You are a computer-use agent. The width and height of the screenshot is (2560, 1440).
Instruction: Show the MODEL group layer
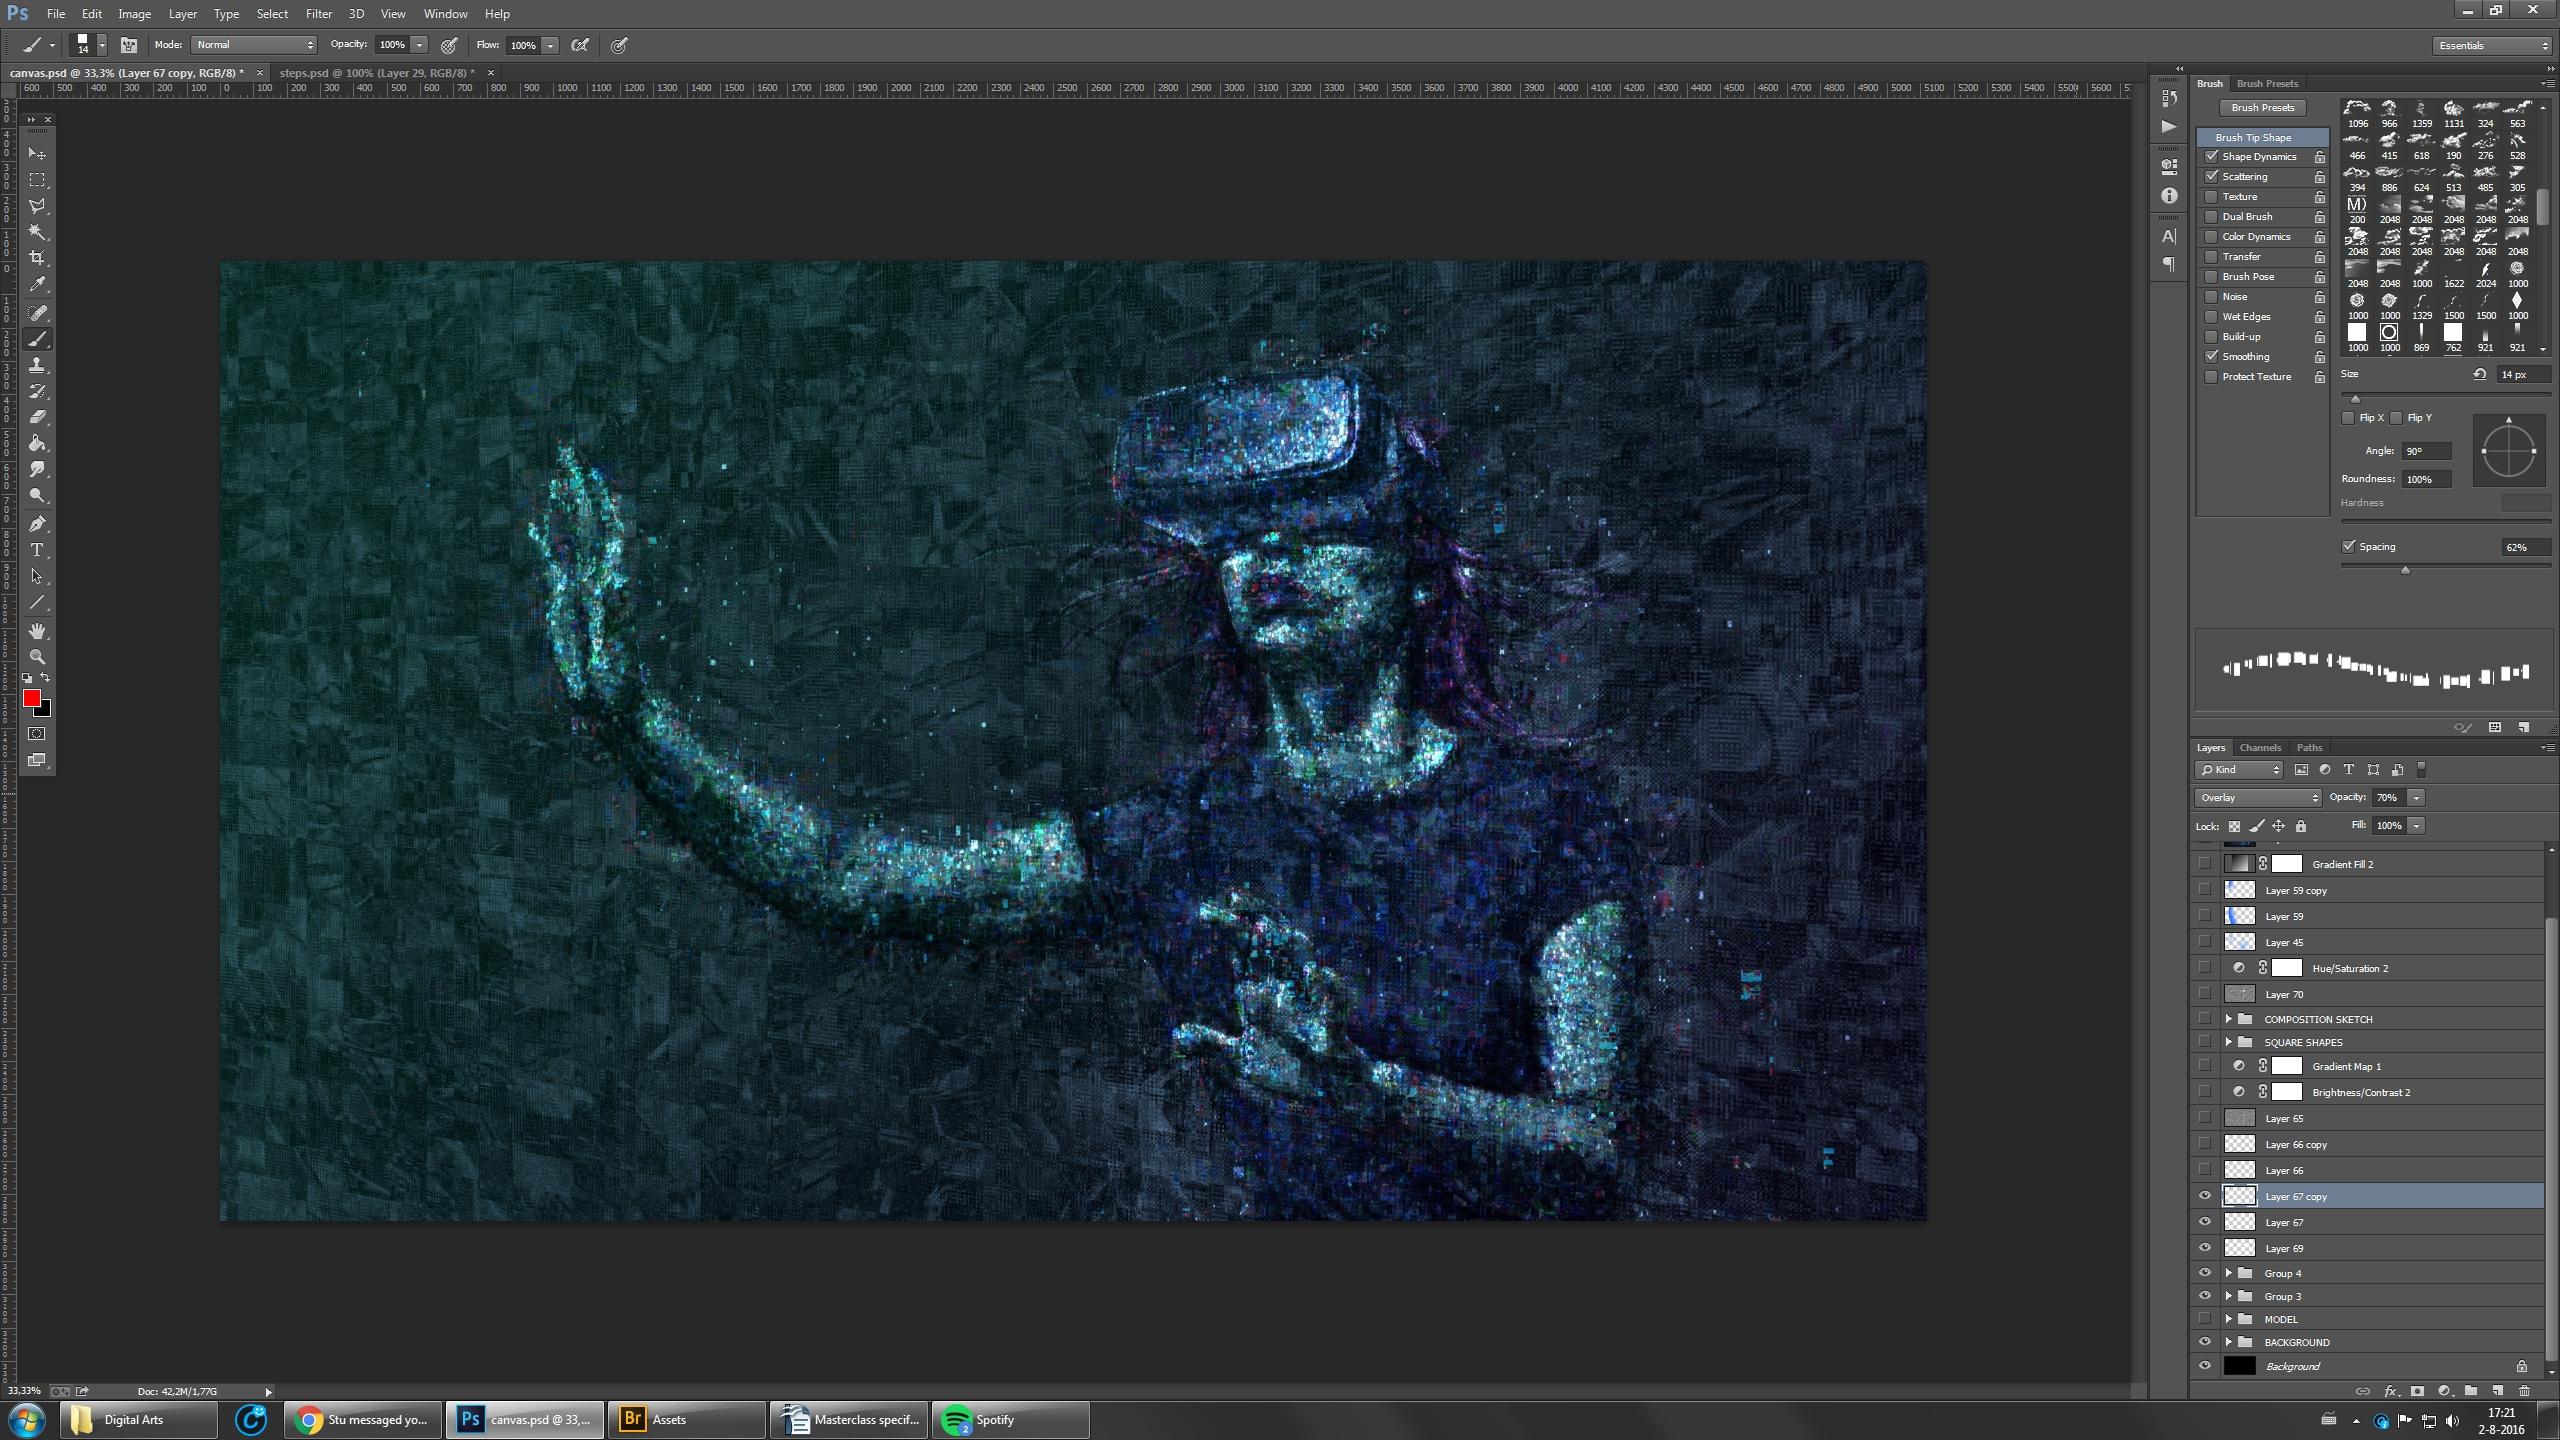pyautogui.click(x=2205, y=1319)
